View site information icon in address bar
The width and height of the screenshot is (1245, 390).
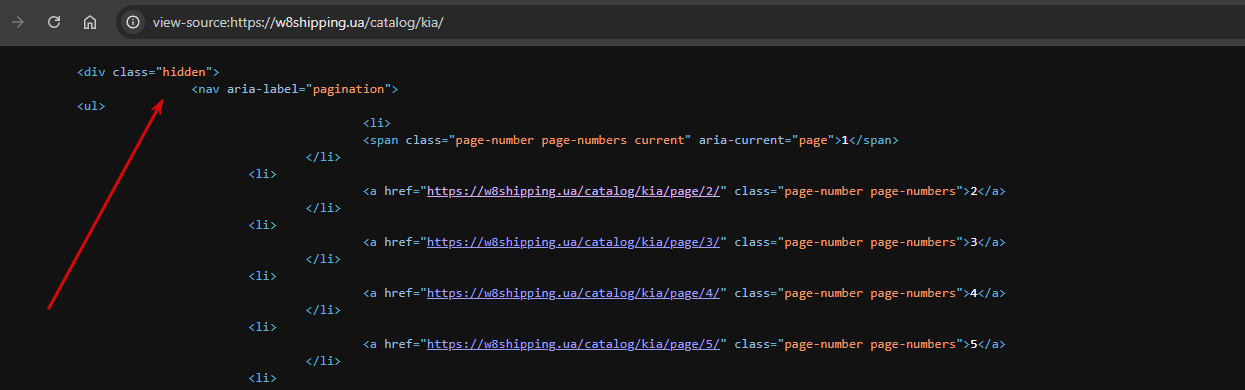point(132,22)
